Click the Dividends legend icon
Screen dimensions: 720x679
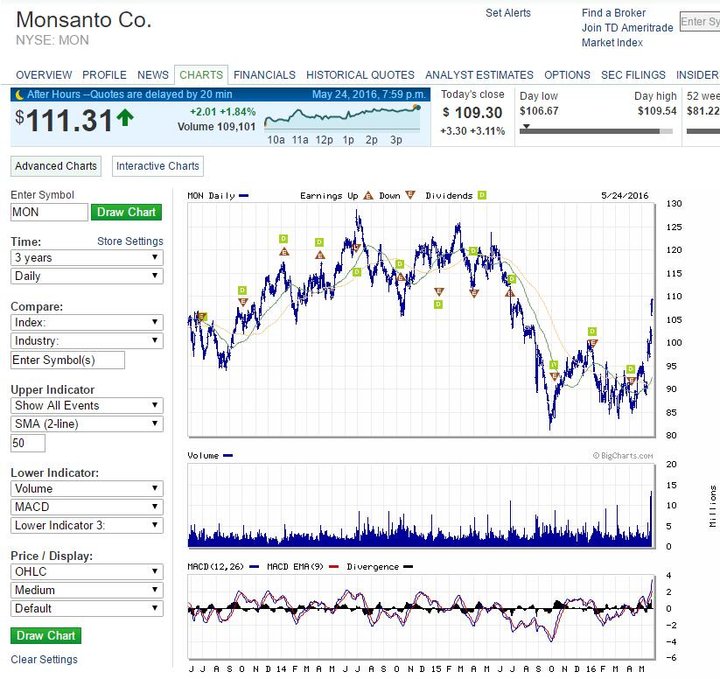click(482, 195)
